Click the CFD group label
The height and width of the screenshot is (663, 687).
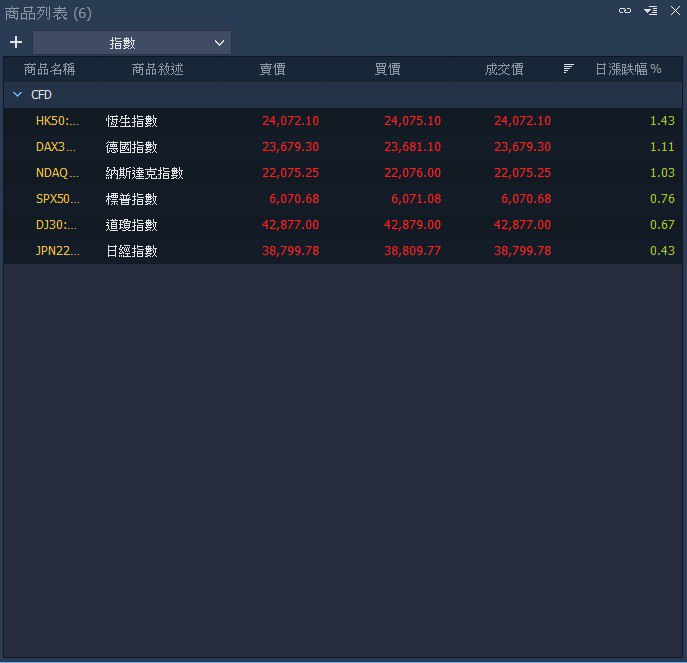point(42,95)
